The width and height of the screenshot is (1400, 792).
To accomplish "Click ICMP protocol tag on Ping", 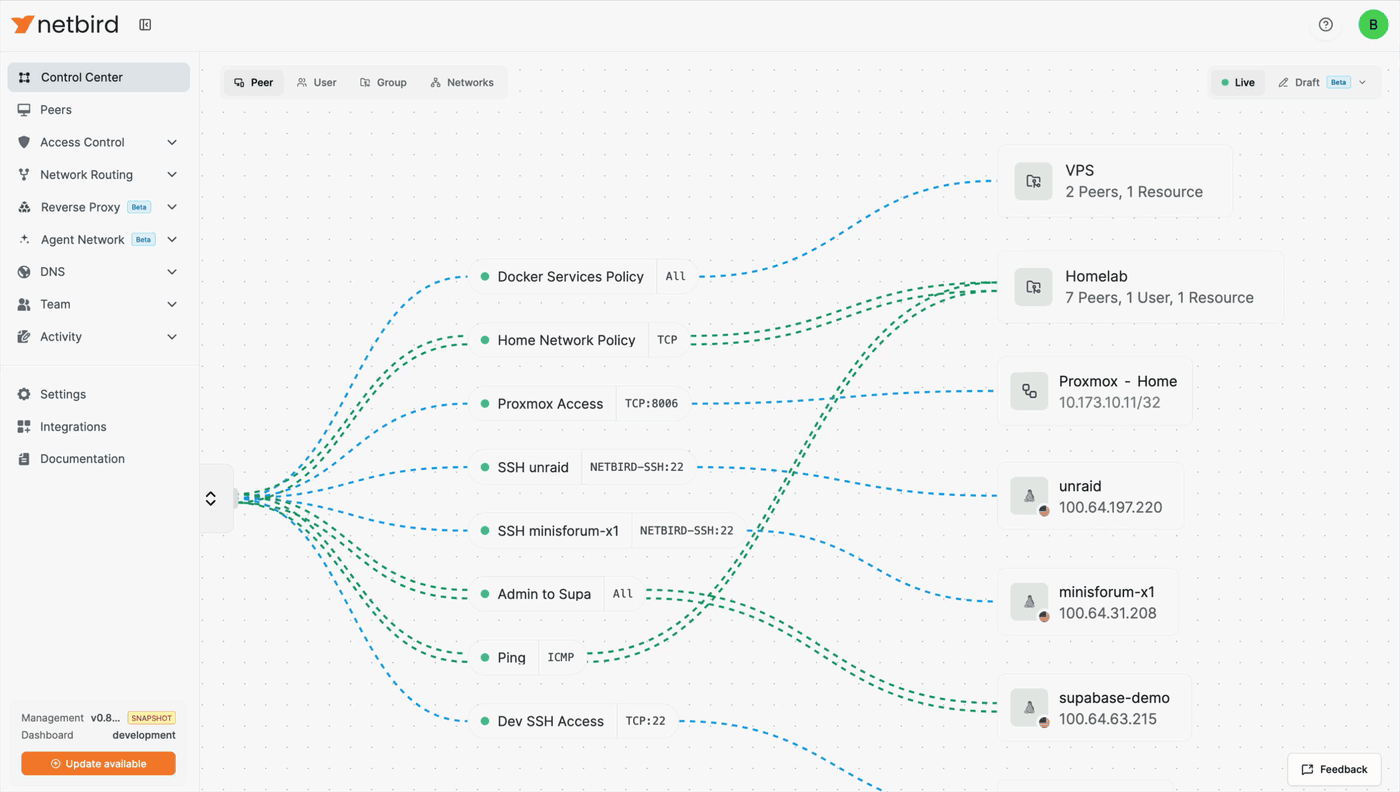I will (x=561, y=657).
